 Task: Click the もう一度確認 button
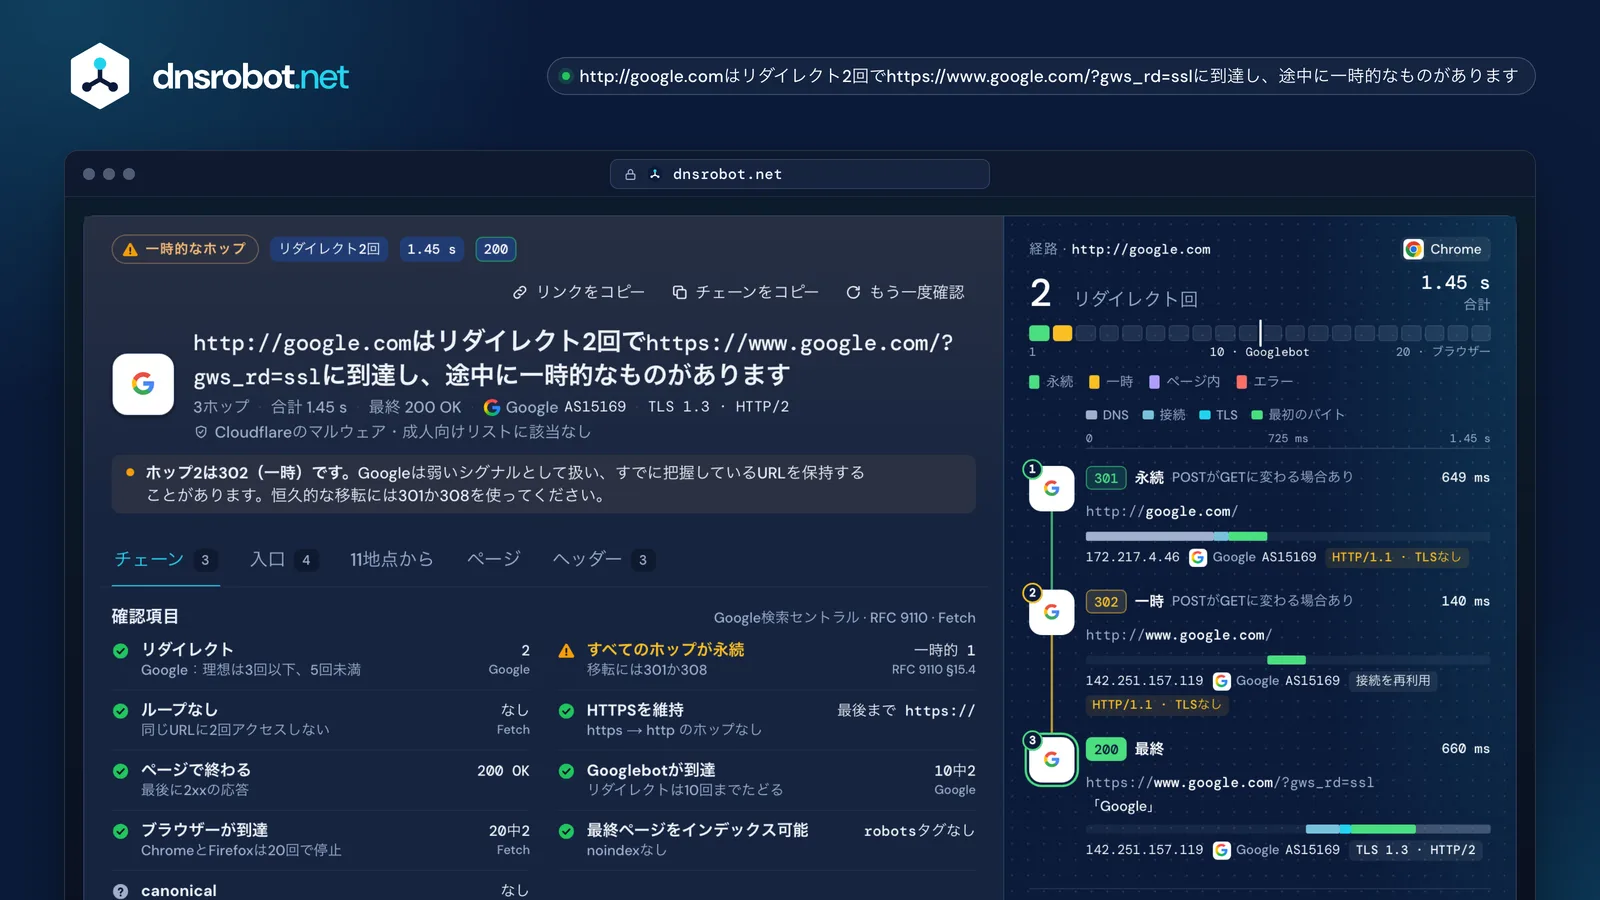click(x=905, y=292)
